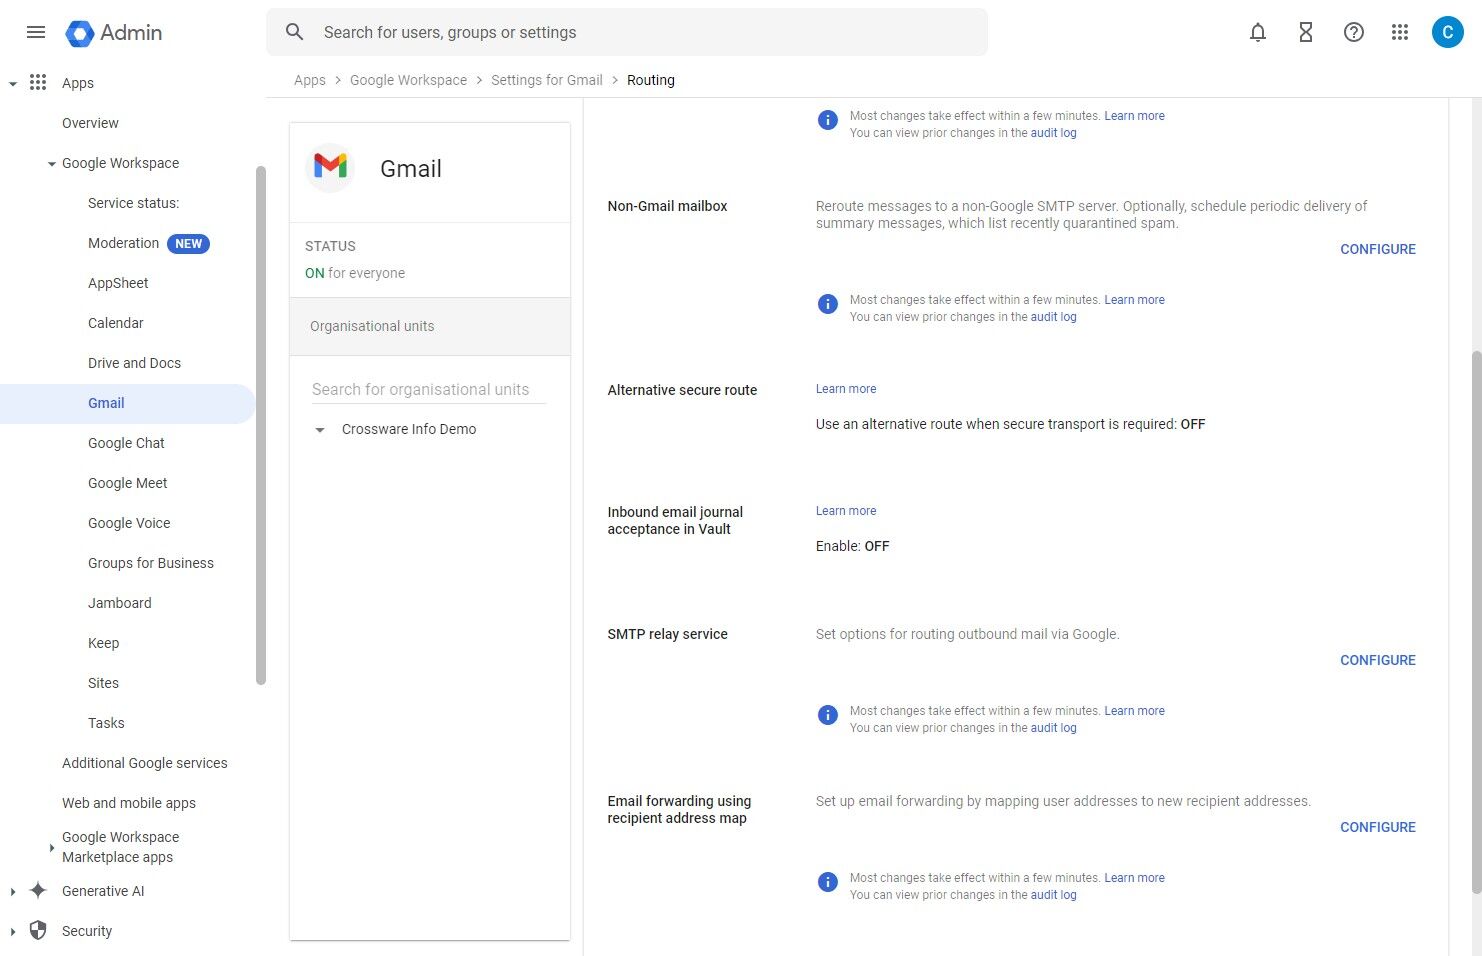1482x956 pixels.
Task: Click the left sidebar scrollbar
Action: 261,425
